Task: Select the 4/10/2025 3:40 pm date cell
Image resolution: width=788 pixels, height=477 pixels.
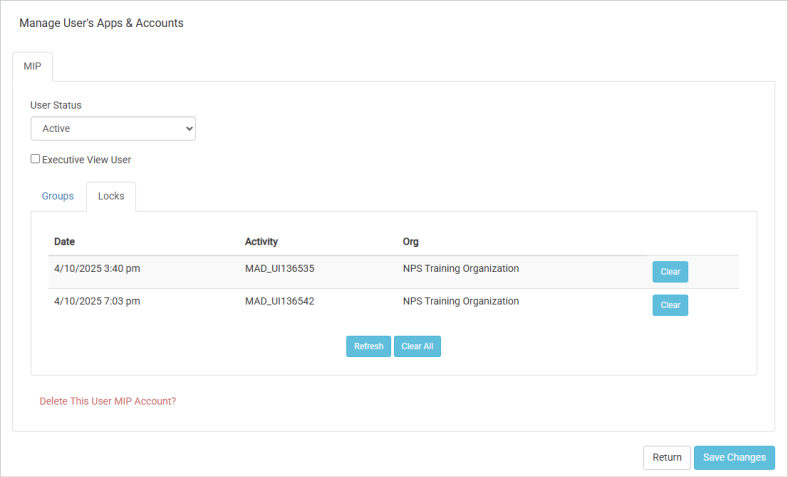Action: [x=97, y=268]
